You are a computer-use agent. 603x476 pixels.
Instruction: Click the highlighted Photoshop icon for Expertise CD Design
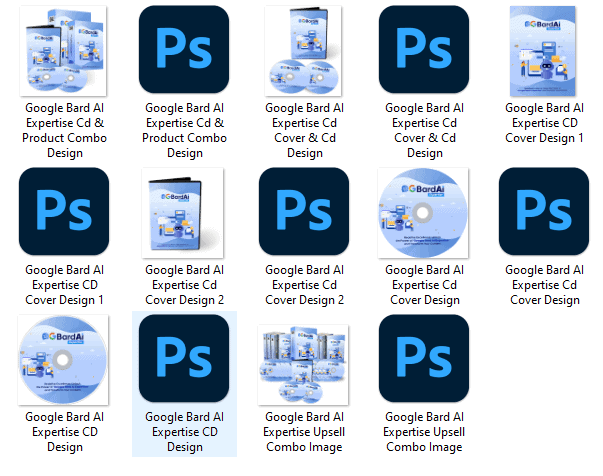coord(184,358)
